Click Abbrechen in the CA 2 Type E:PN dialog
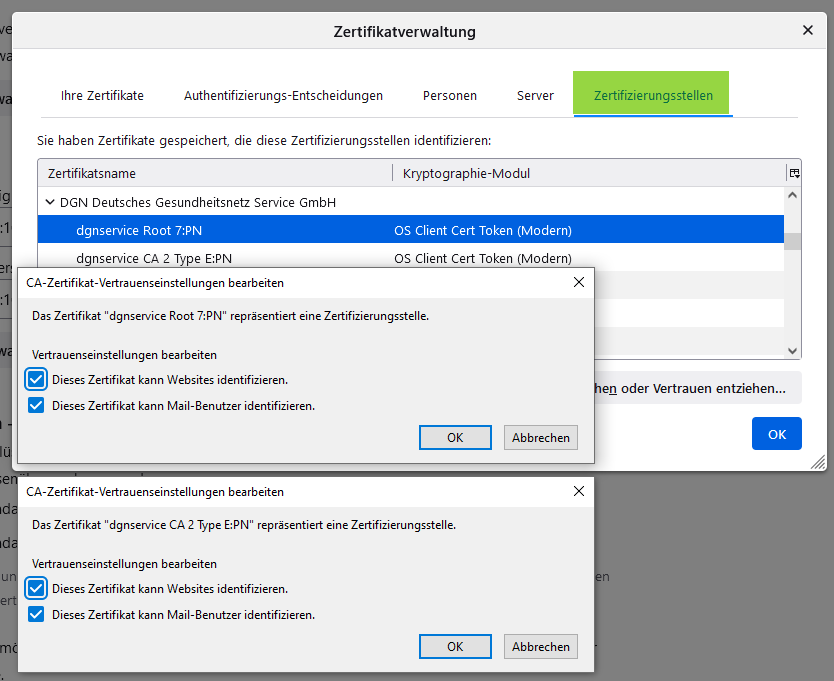Viewport: 834px width, 681px height. pyautogui.click(x=540, y=646)
